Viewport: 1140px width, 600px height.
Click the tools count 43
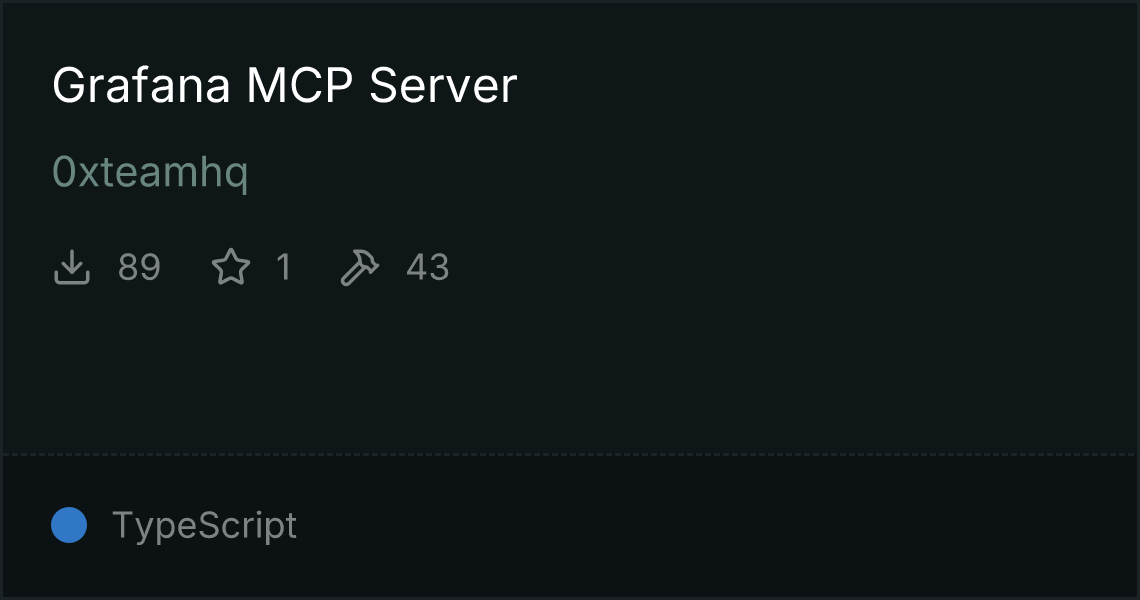click(x=428, y=267)
